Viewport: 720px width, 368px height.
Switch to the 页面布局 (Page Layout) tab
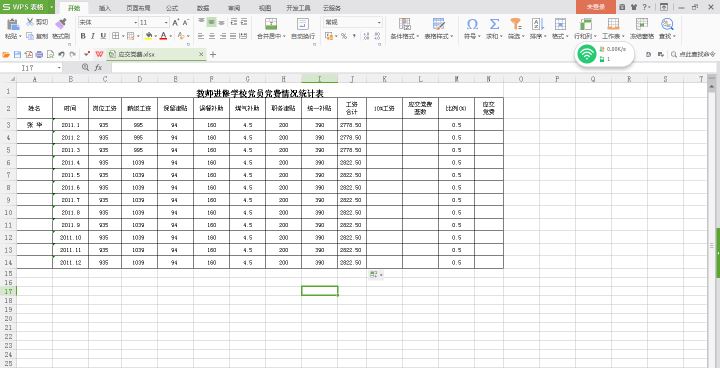click(x=138, y=8)
